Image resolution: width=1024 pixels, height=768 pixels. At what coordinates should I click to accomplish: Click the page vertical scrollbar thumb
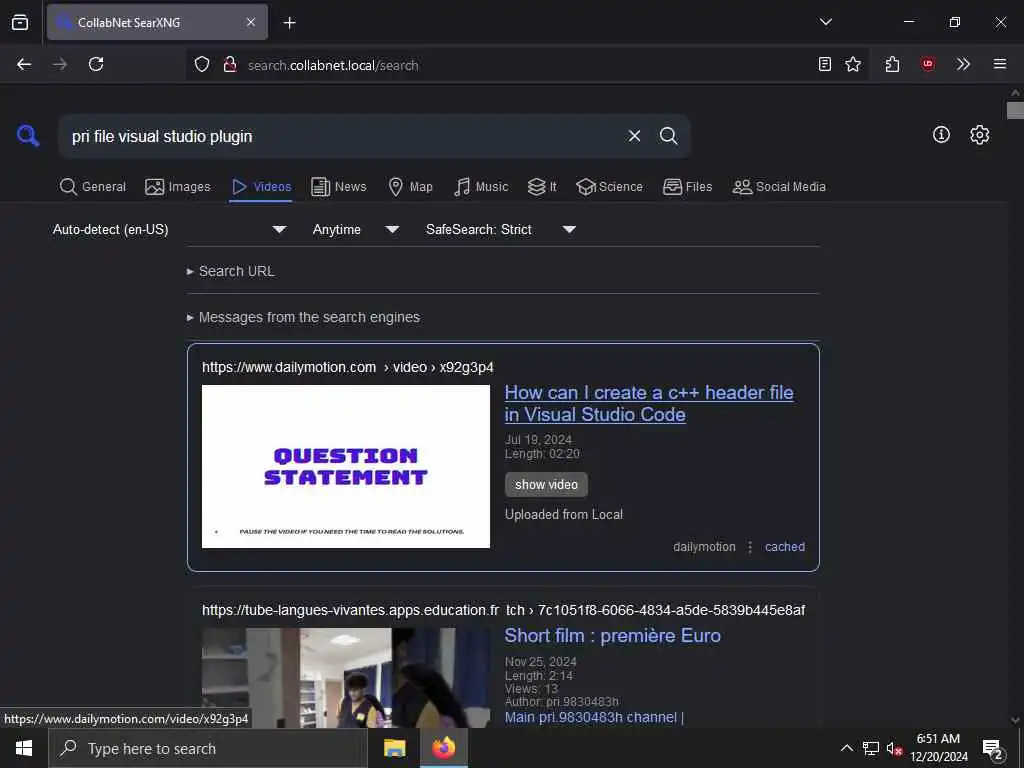(x=1015, y=110)
